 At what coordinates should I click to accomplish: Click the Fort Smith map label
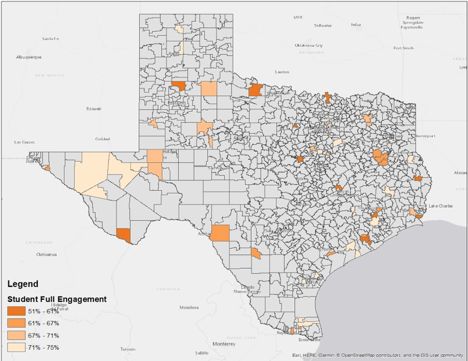click(x=404, y=48)
